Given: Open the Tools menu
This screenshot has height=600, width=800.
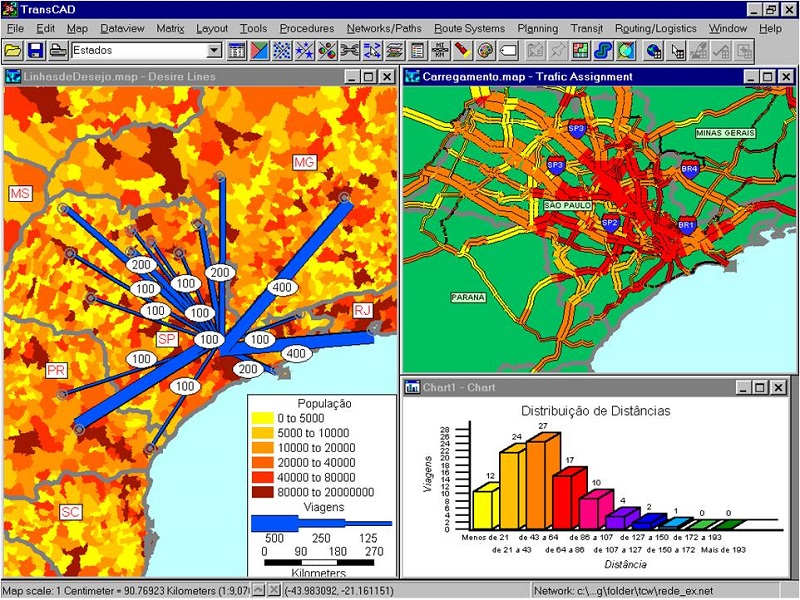Looking at the screenshot, I should click(x=254, y=29).
